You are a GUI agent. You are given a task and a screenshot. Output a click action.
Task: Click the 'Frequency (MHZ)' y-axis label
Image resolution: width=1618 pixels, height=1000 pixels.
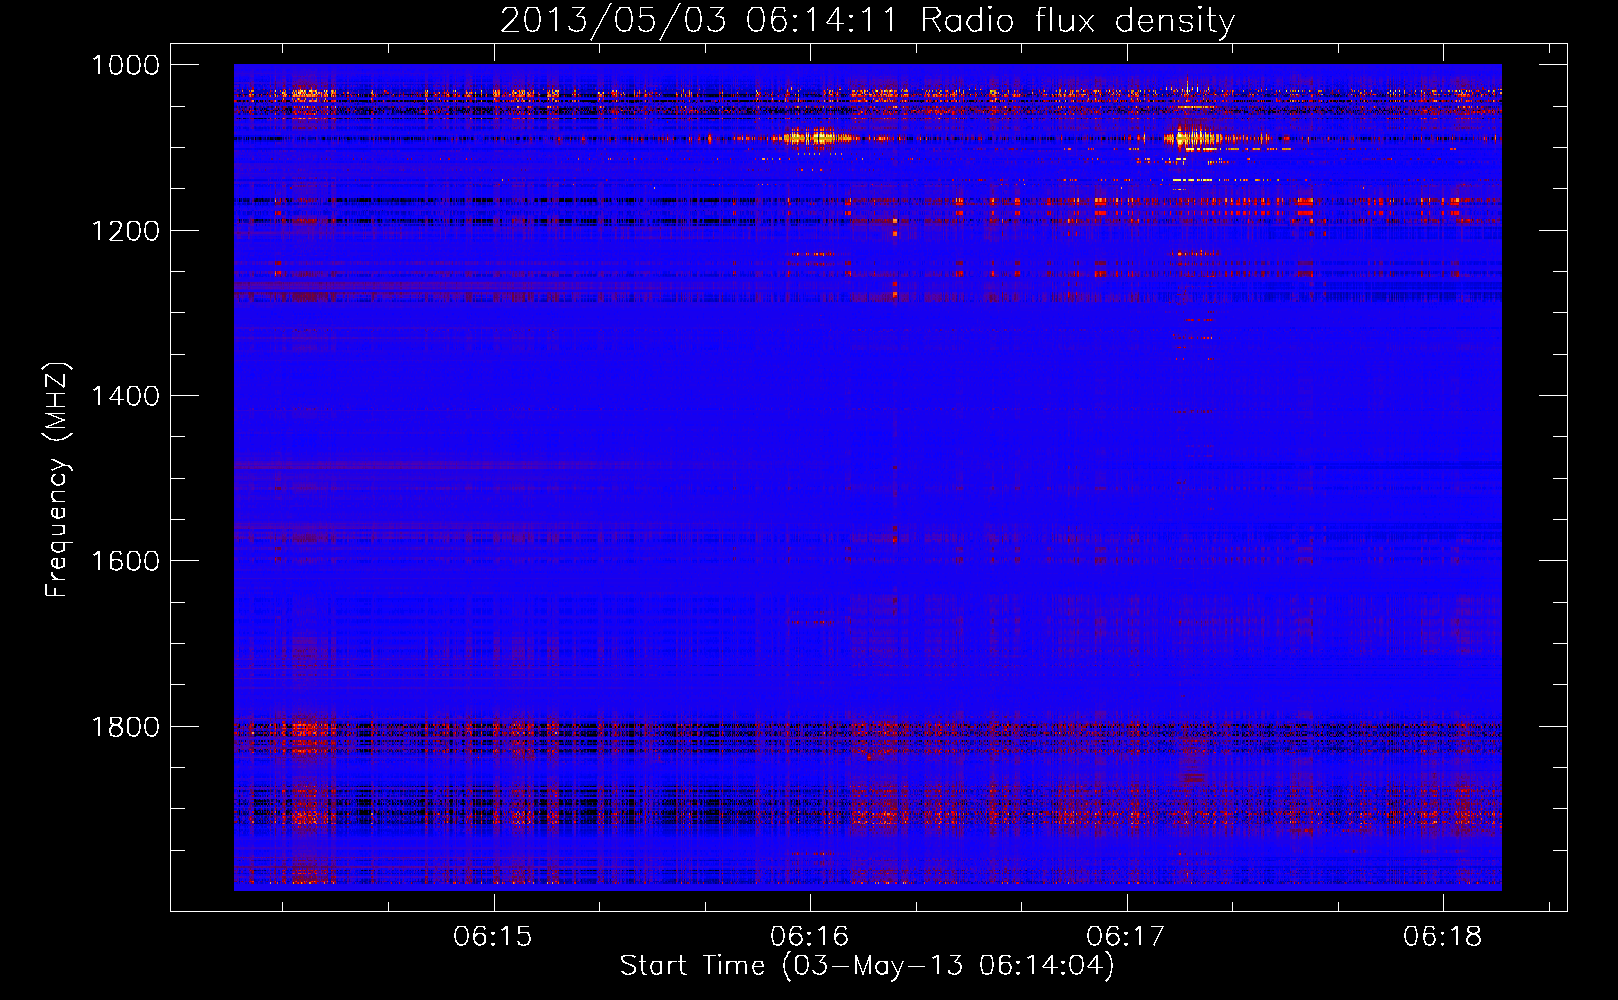tap(57, 480)
